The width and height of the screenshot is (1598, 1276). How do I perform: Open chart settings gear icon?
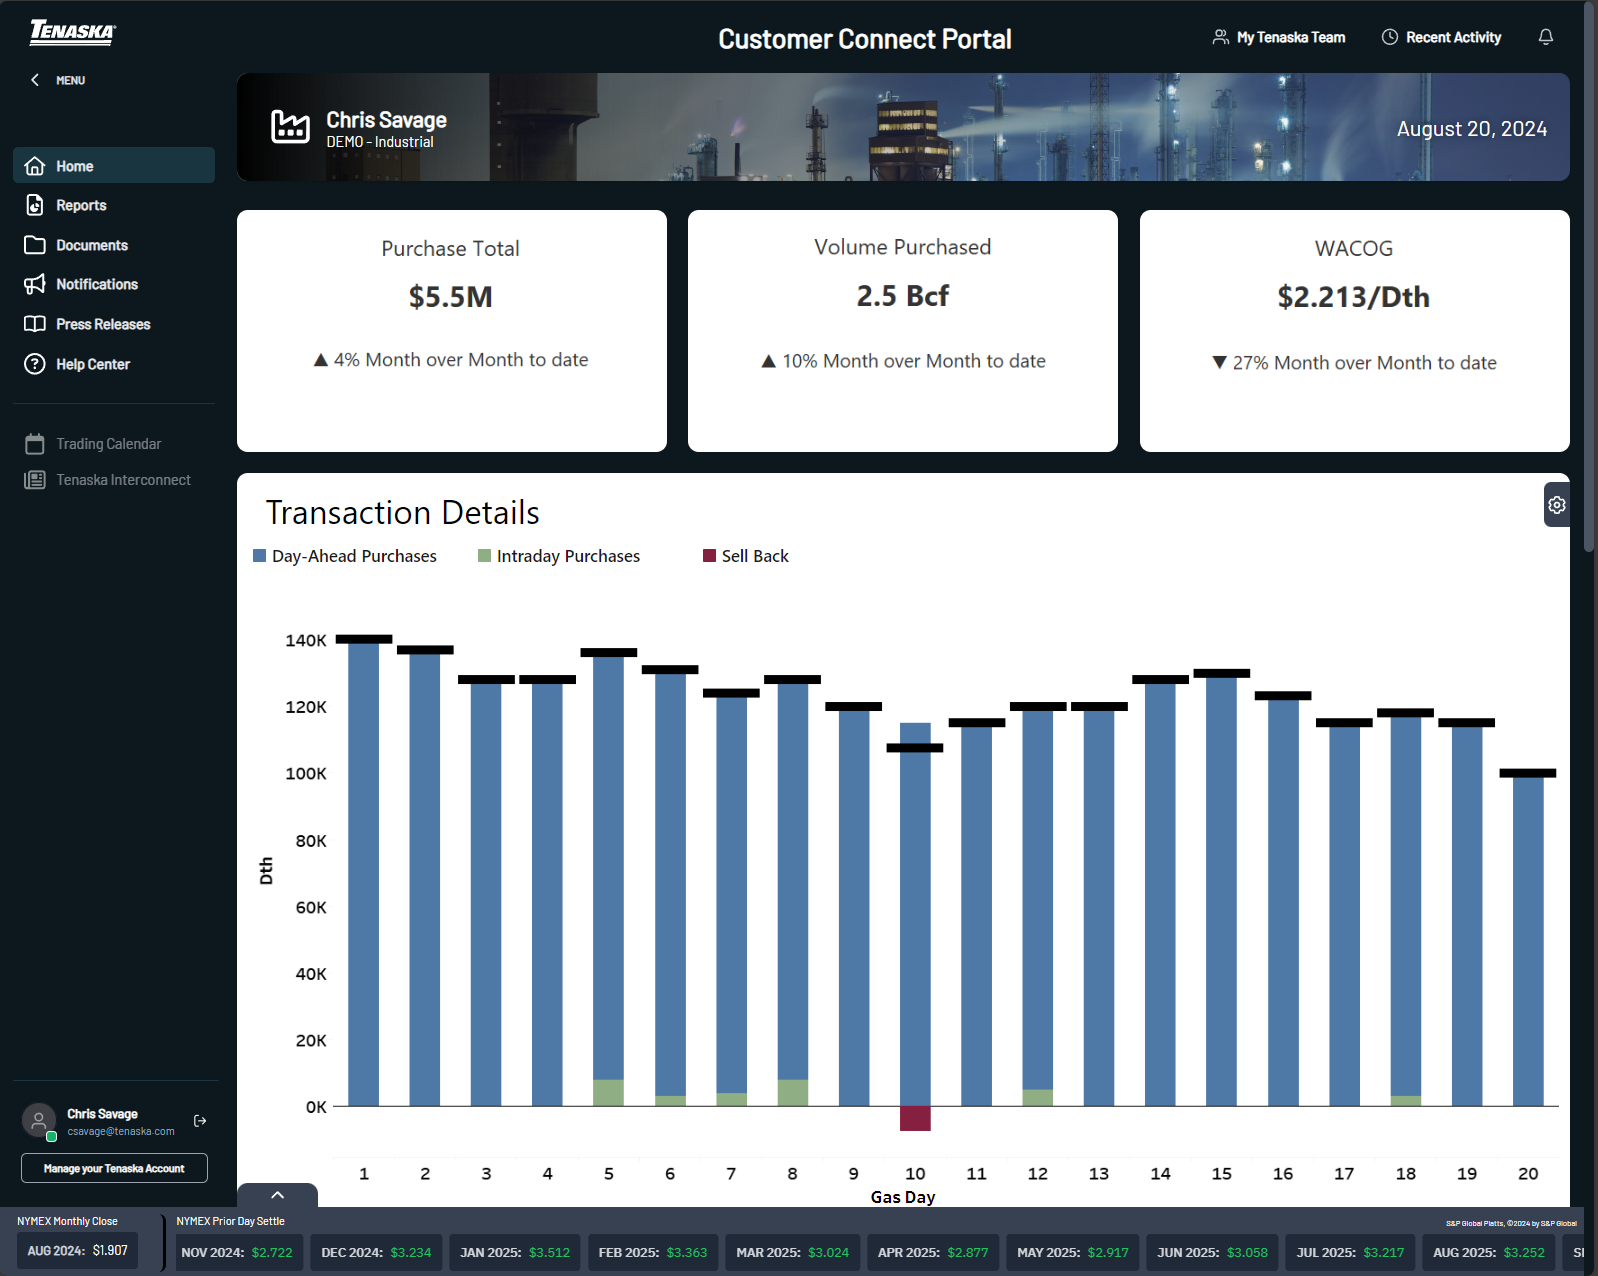(x=1556, y=505)
